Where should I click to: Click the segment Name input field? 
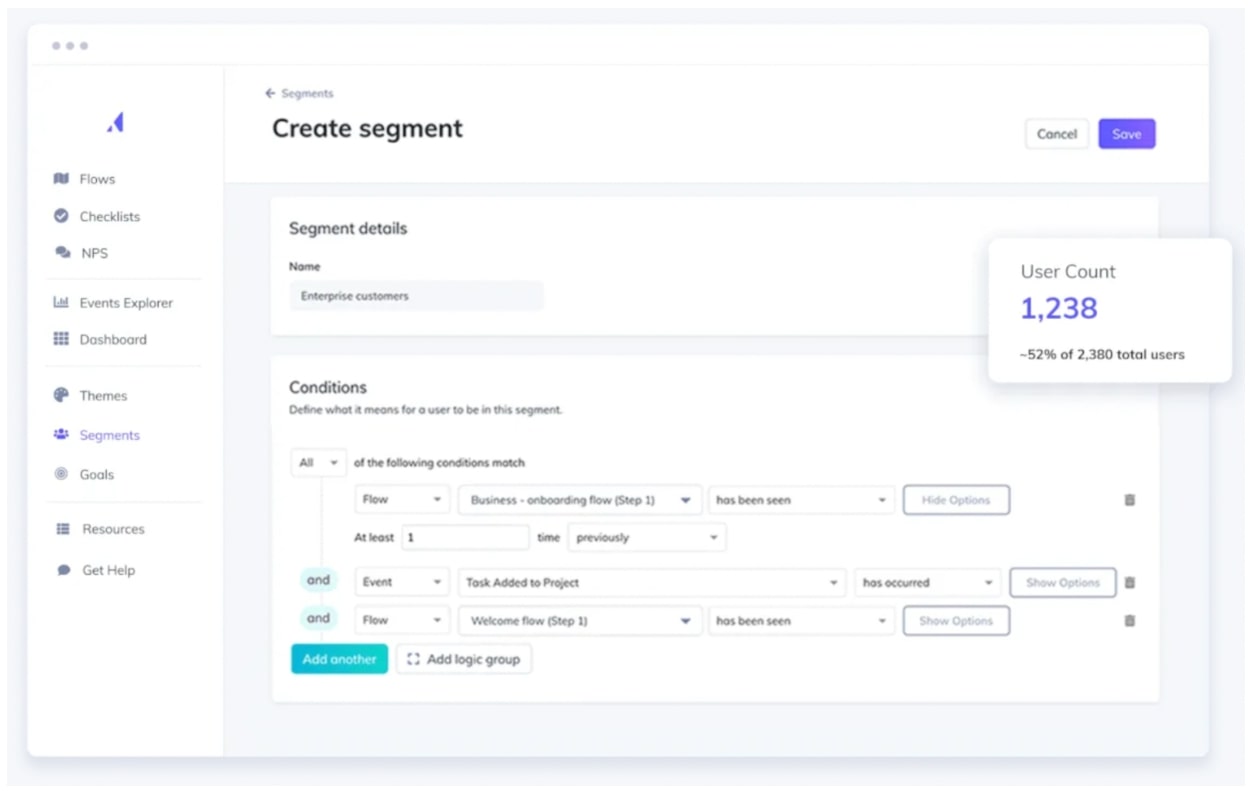[416, 296]
